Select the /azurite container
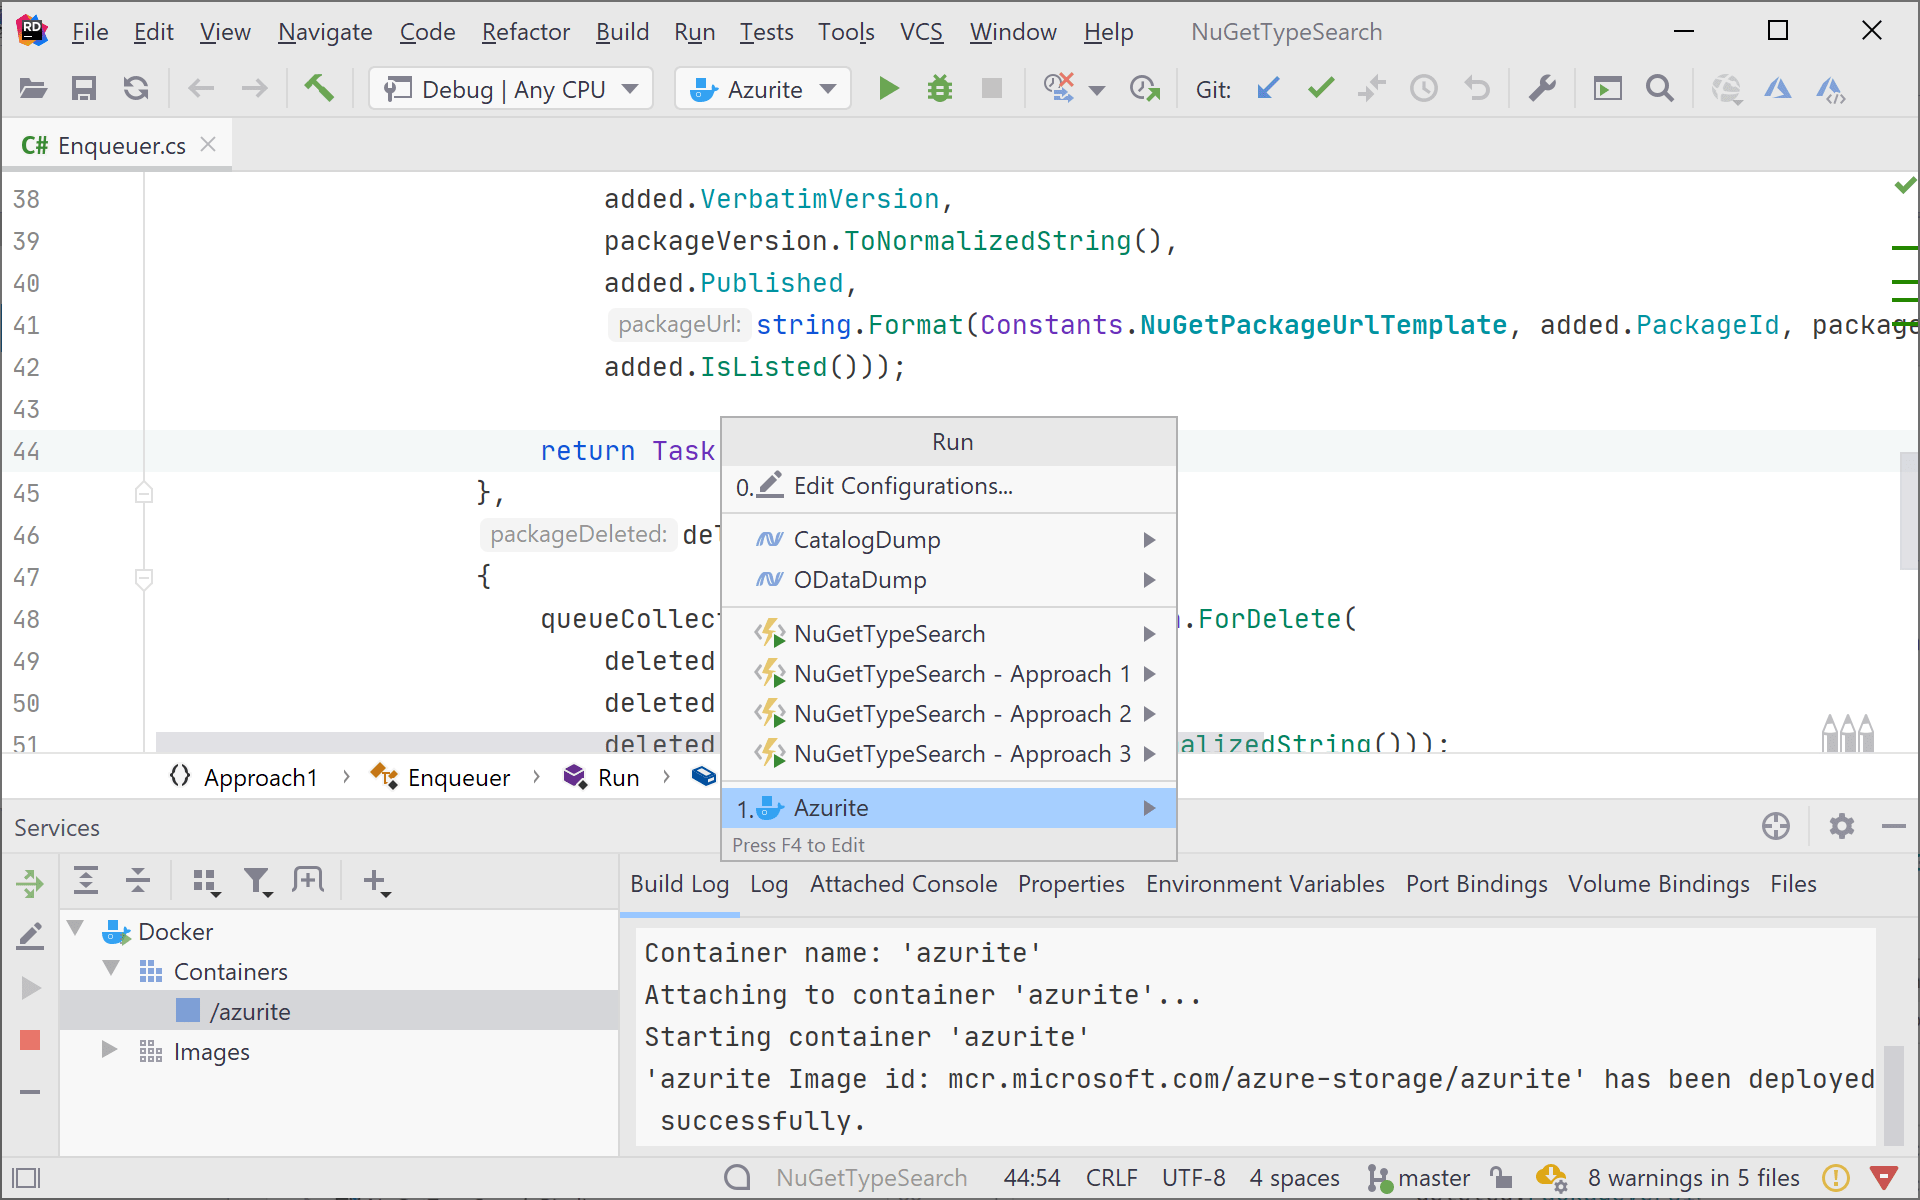 coord(338,1011)
